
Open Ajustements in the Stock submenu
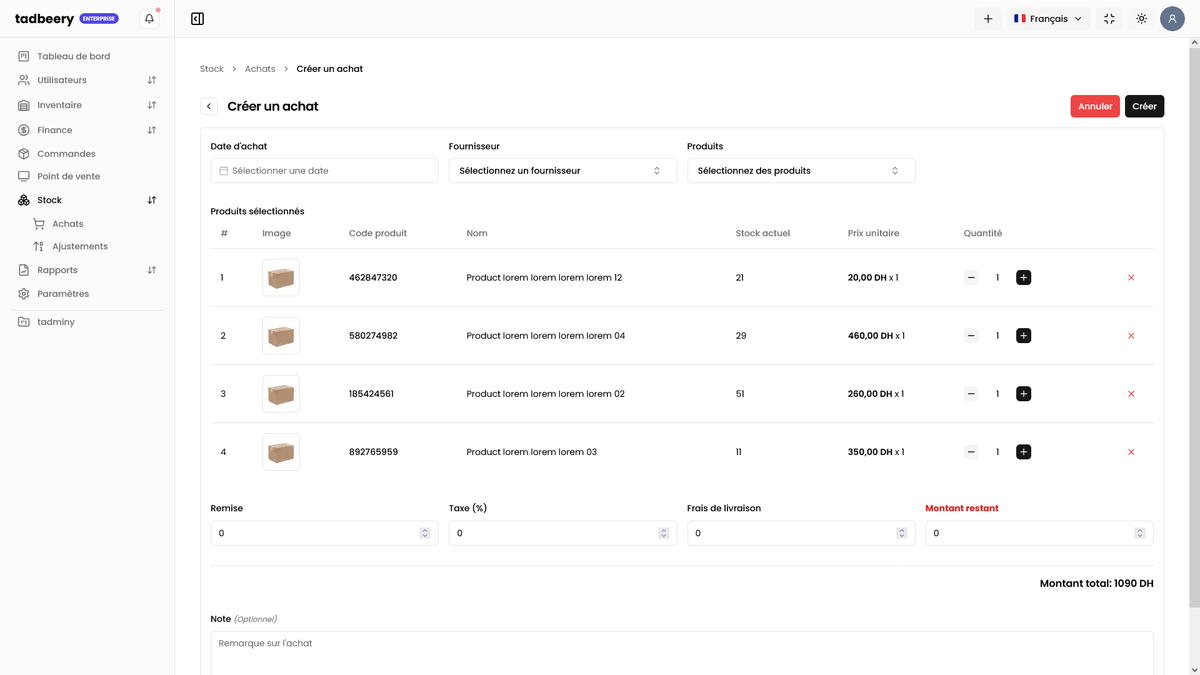point(80,246)
